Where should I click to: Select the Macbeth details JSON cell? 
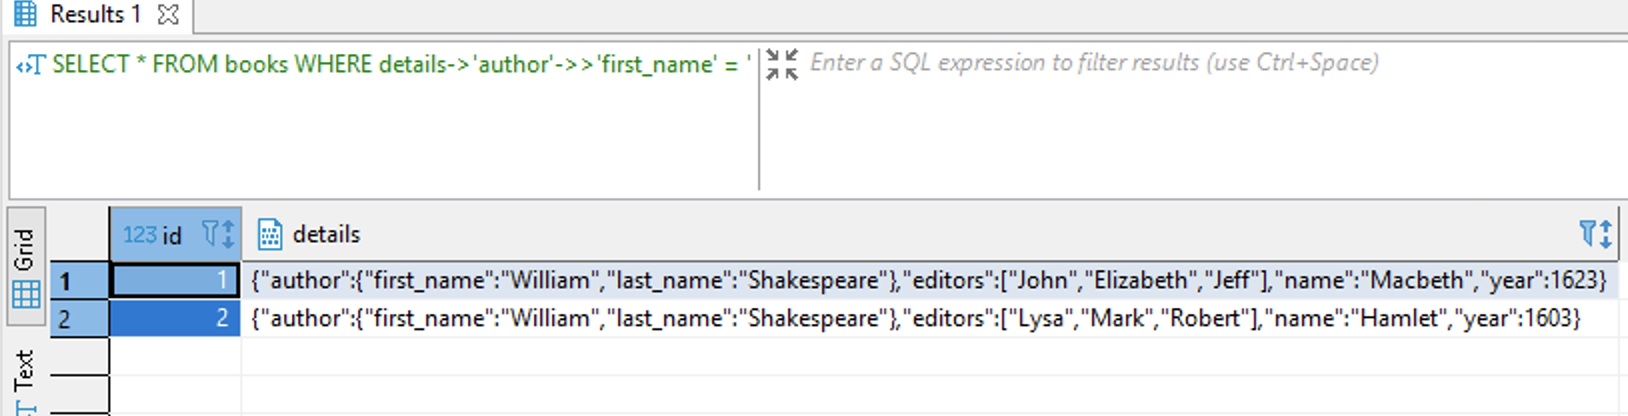[930, 281]
